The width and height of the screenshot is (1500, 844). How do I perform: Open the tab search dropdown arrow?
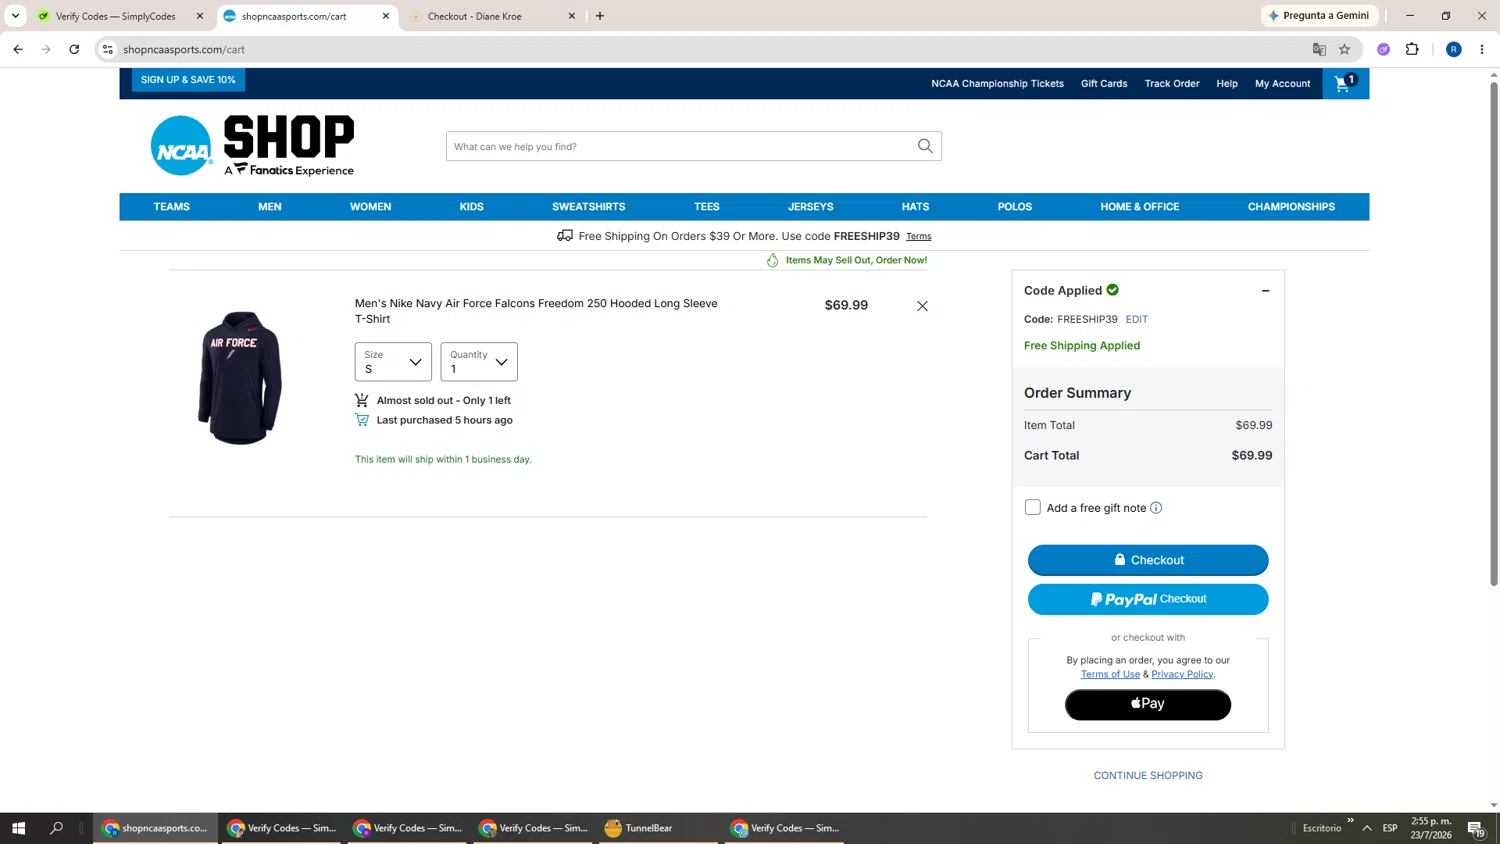(15, 16)
